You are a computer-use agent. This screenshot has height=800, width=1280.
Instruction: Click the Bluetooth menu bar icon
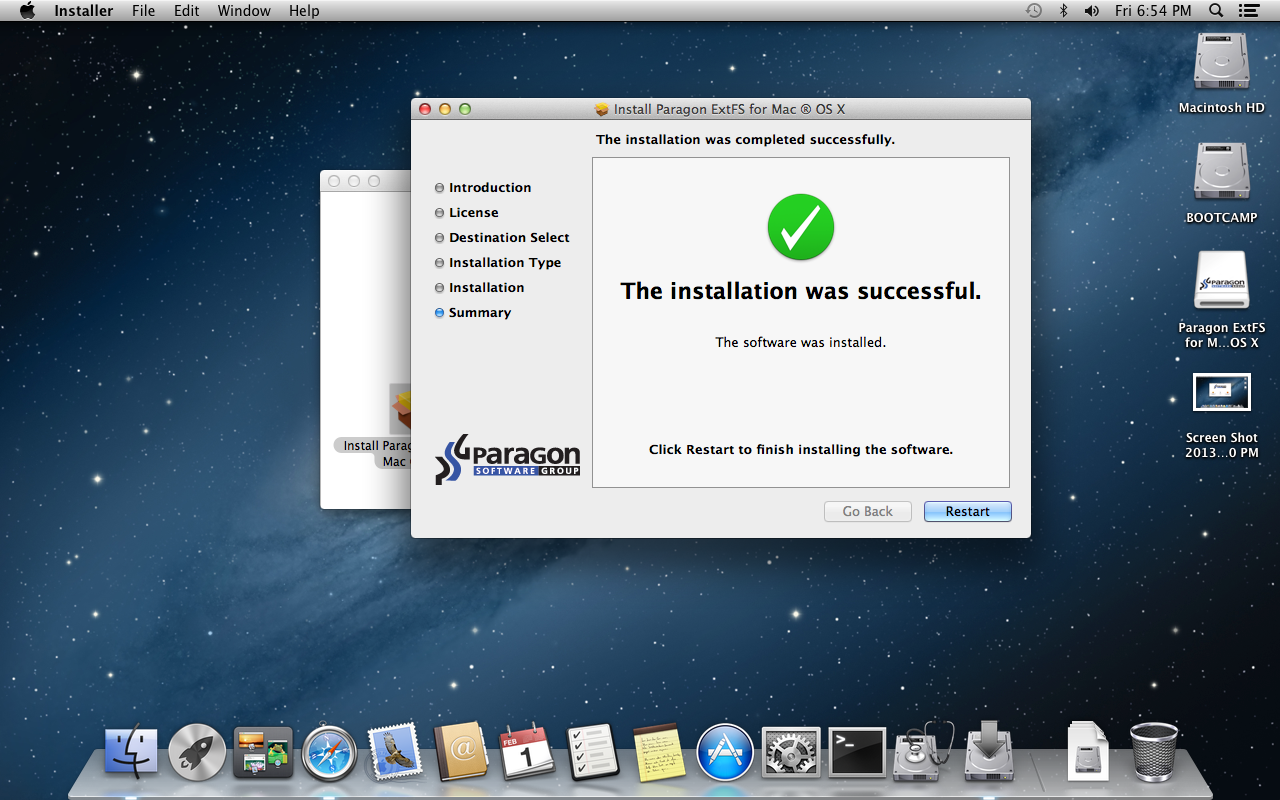1064,11
